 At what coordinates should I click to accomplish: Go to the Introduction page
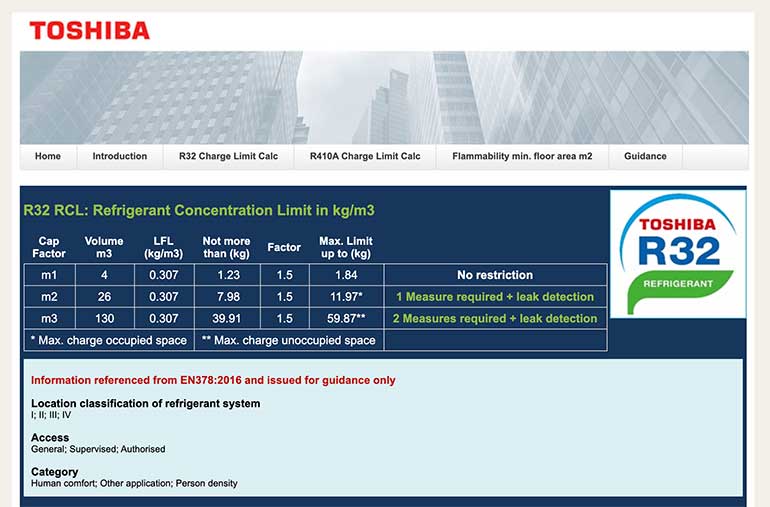tap(120, 156)
